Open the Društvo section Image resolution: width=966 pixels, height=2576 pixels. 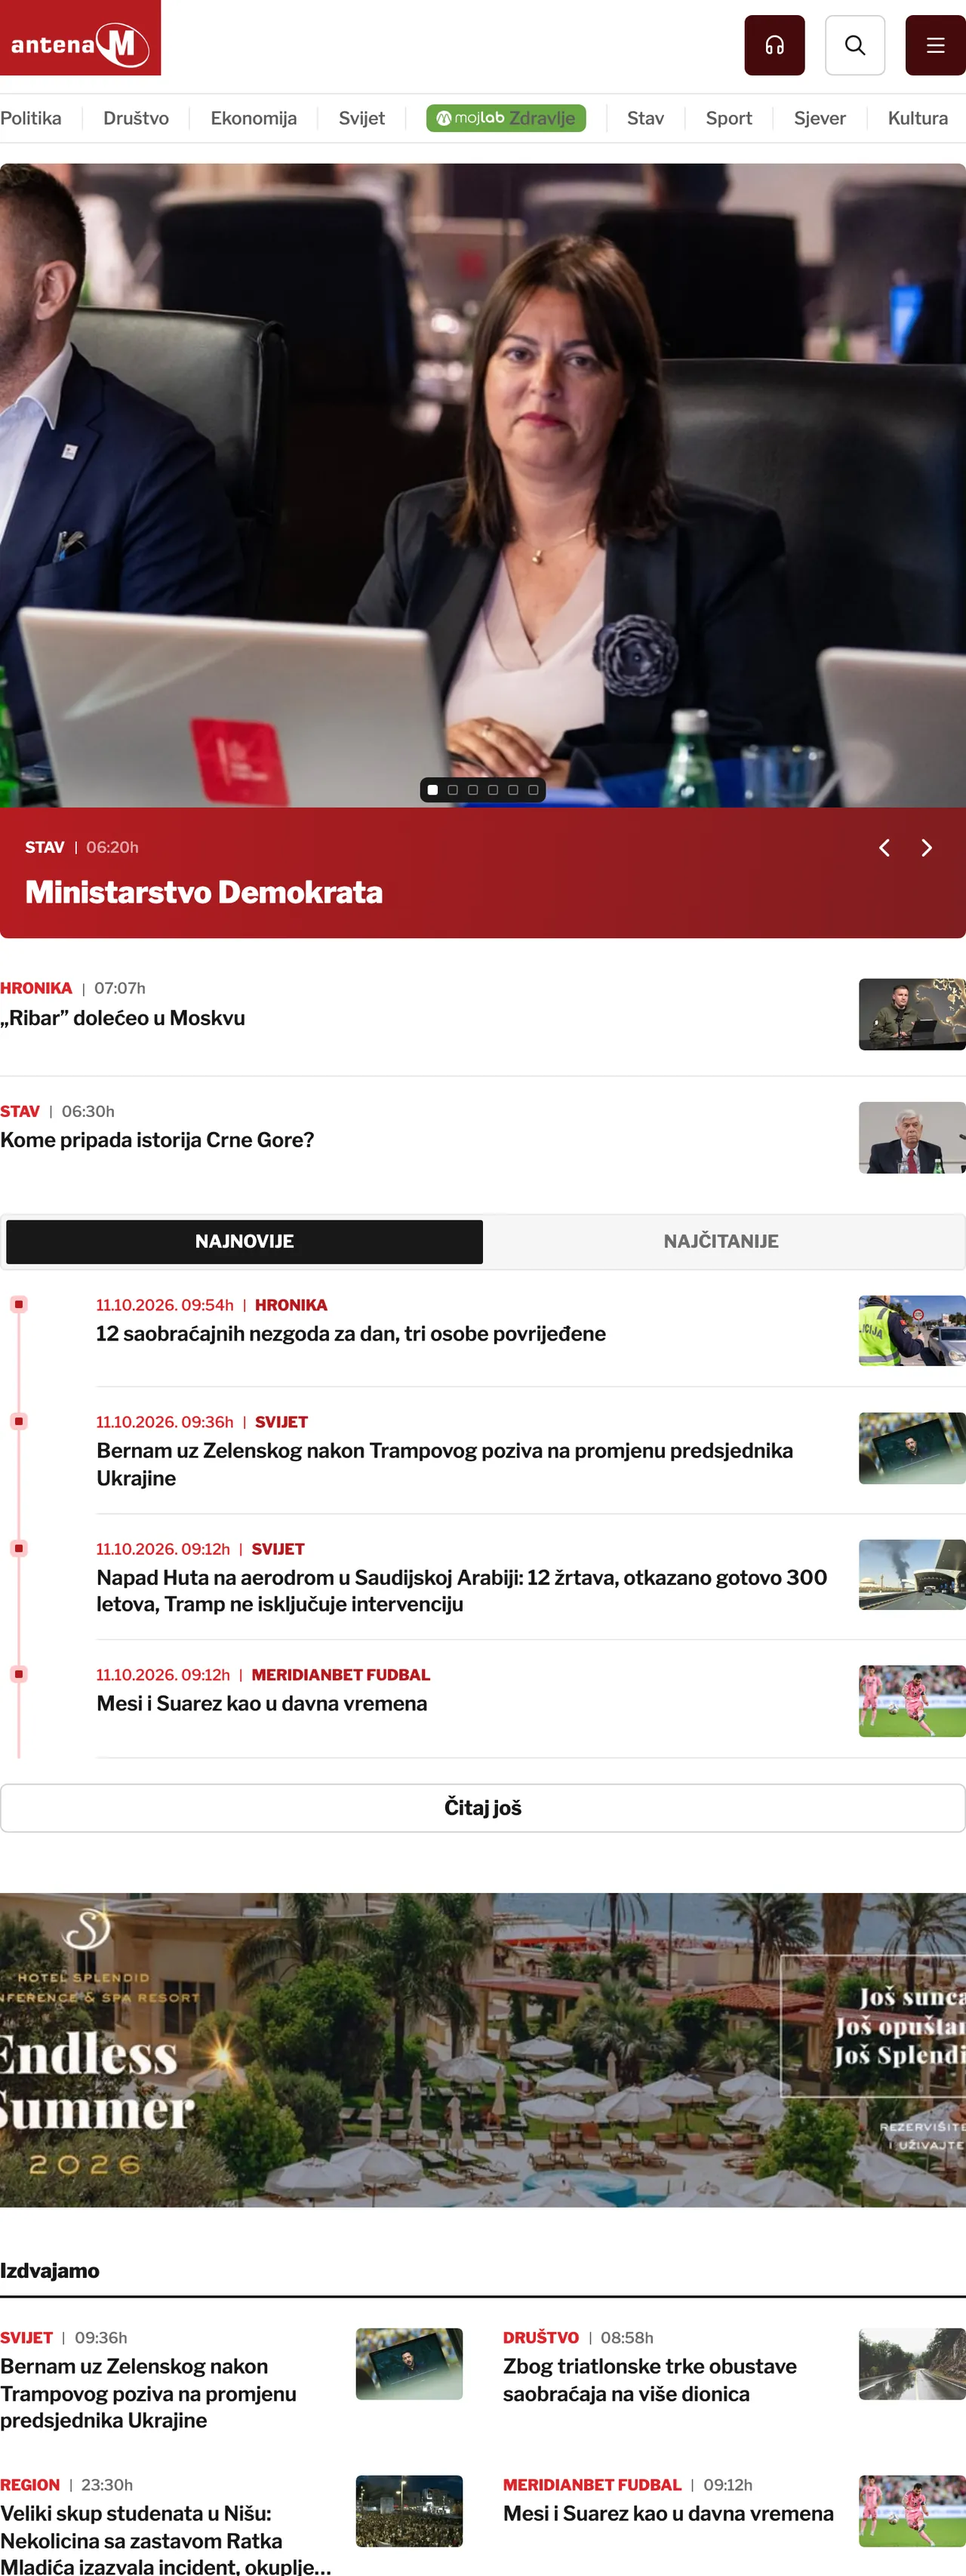coord(136,118)
